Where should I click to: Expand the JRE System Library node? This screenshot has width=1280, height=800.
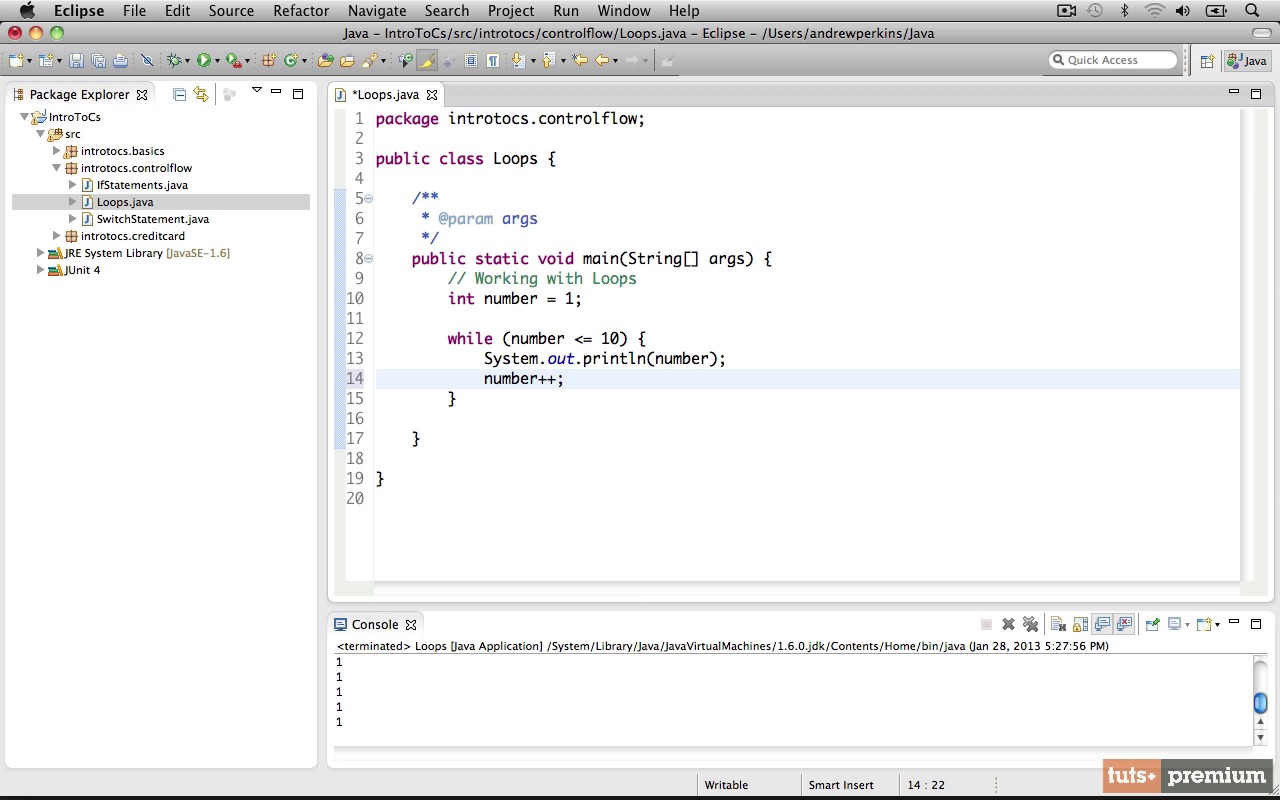tap(40, 253)
